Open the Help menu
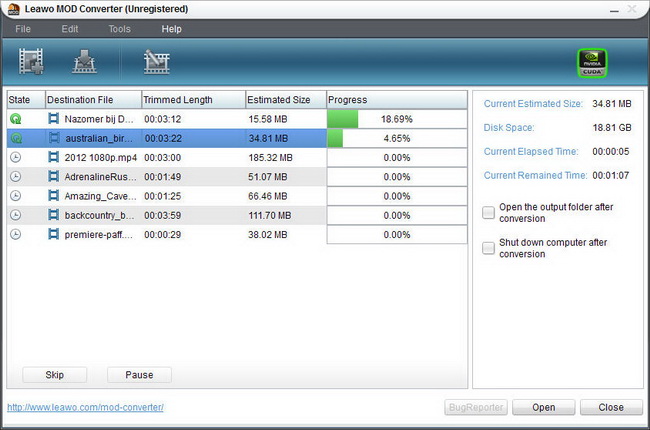 [x=171, y=29]
